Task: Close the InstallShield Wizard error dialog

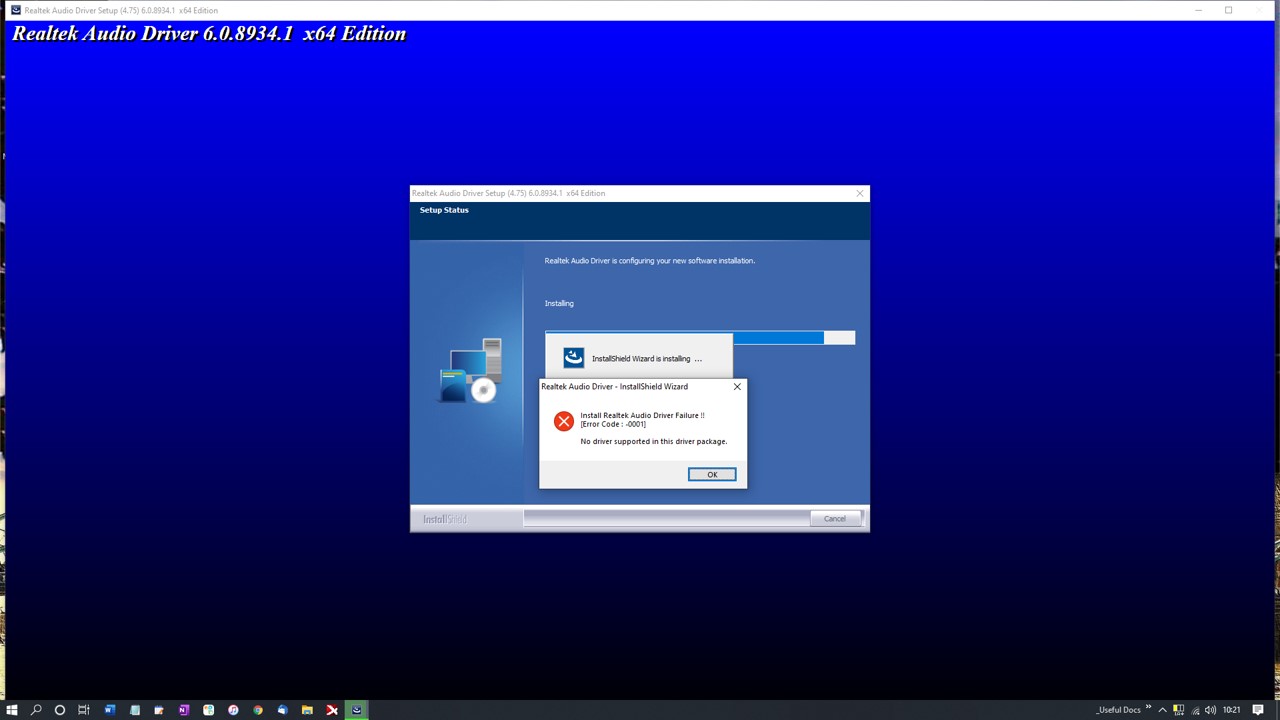Action: (737, 387)
